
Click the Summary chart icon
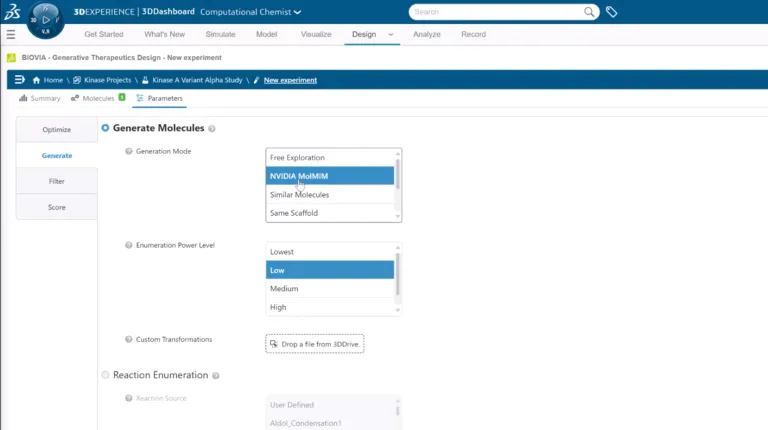(x=23, y=98)
